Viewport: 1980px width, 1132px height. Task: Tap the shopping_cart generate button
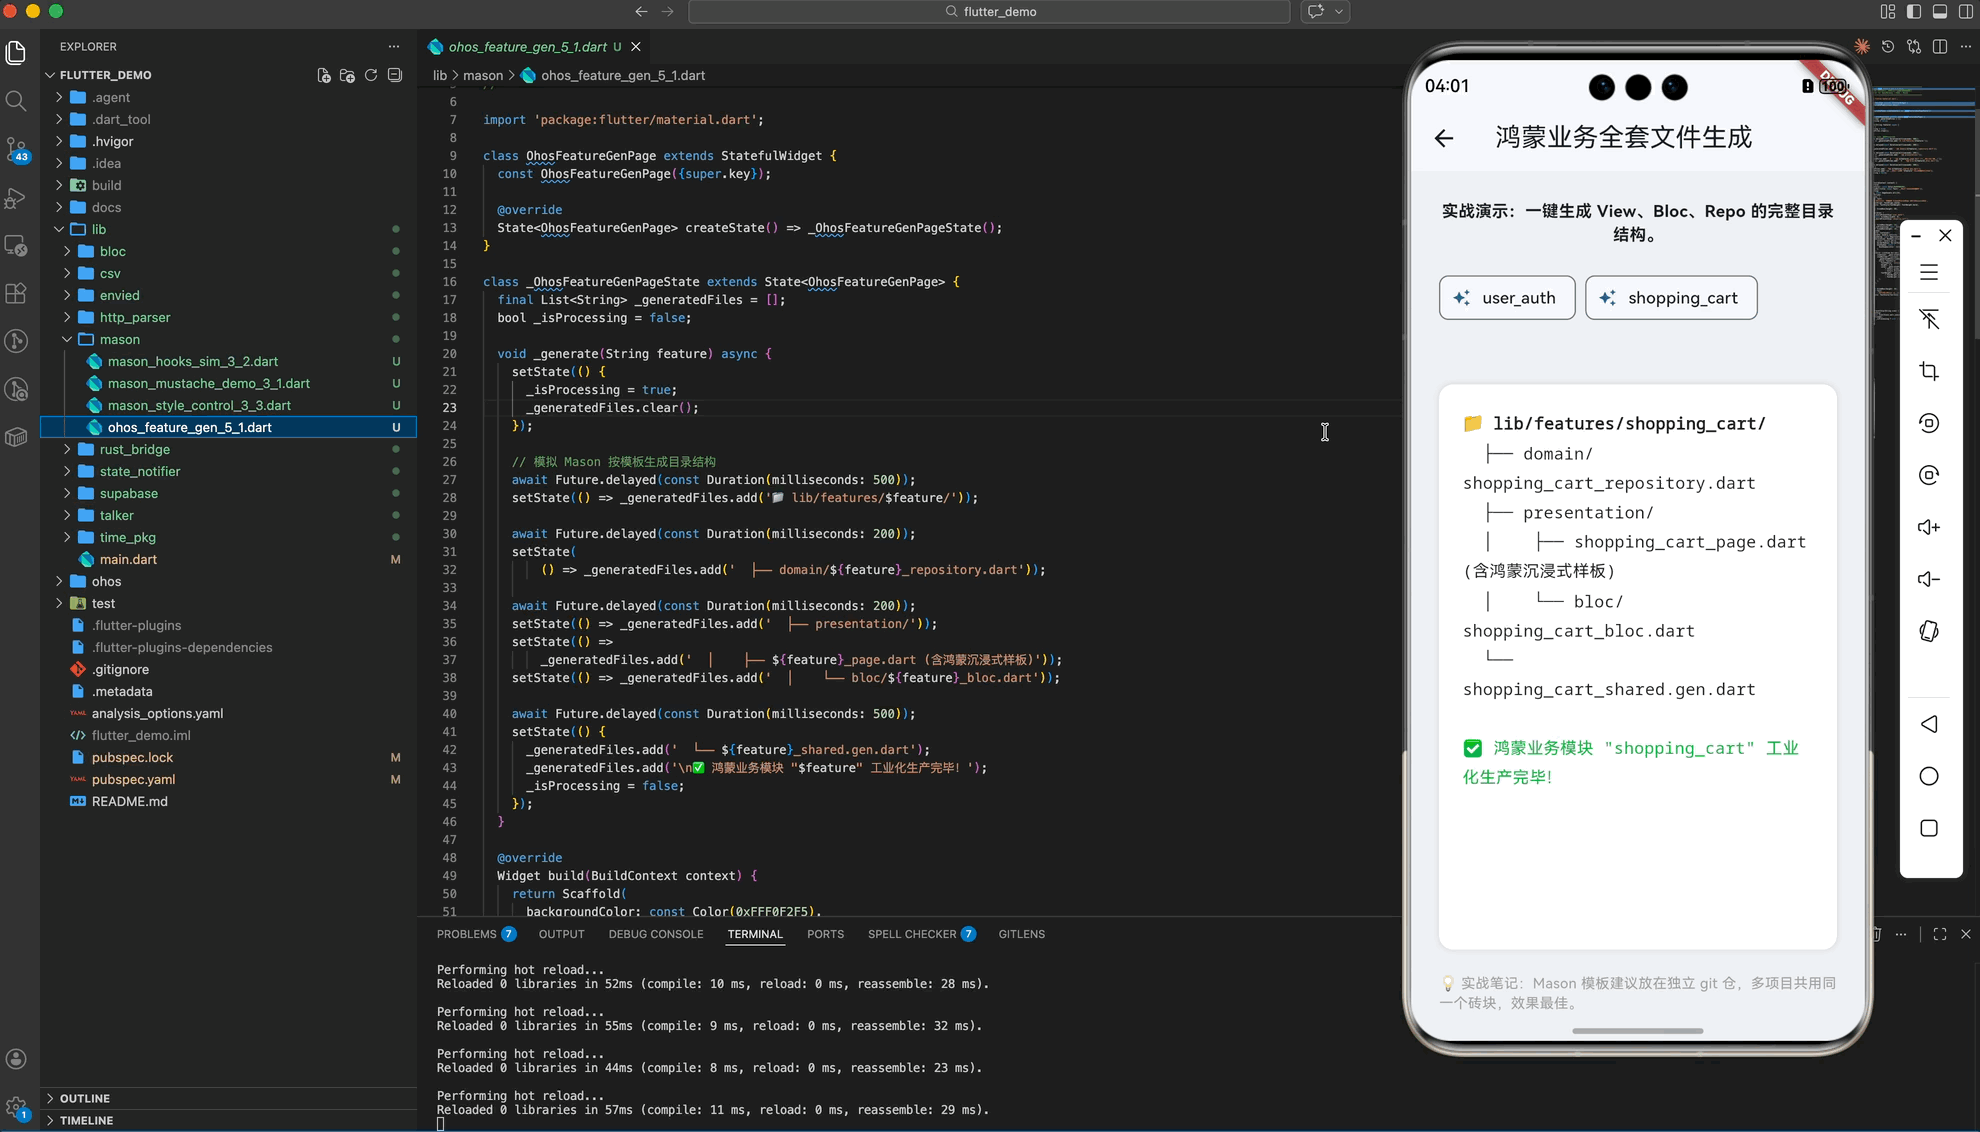click(1670, 298)
